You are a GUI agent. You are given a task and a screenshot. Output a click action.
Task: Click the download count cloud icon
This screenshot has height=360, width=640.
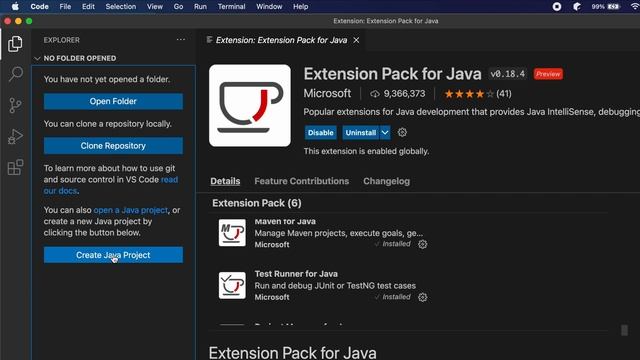click(374, 94)
